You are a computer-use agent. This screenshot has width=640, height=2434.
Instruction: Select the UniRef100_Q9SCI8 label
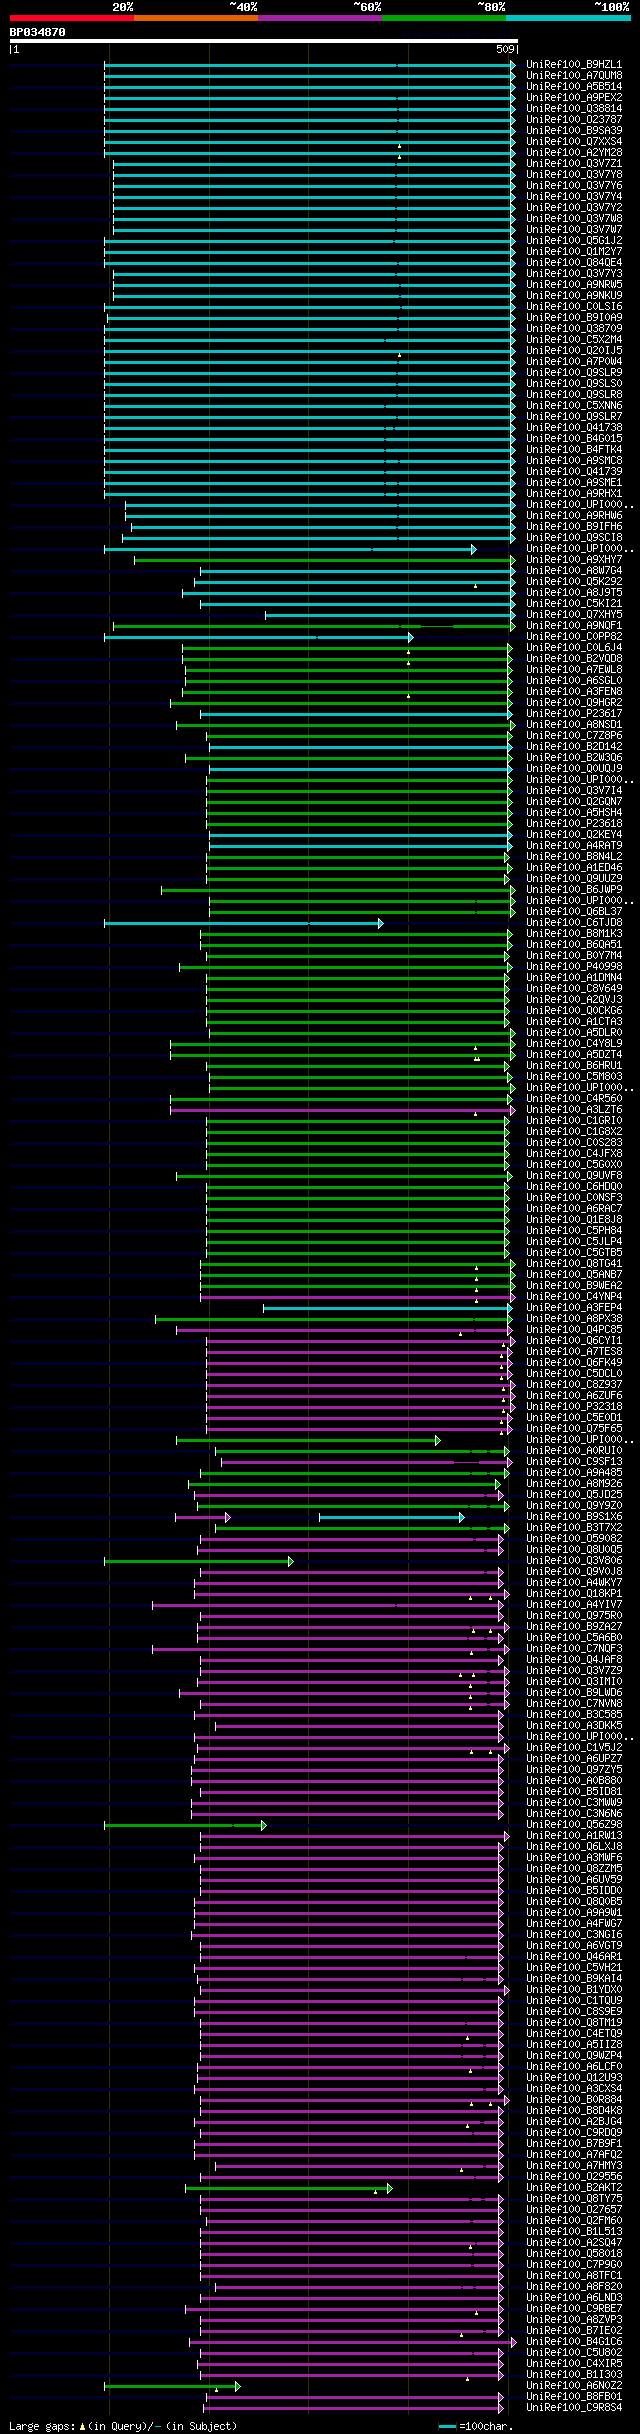[574, 538]
